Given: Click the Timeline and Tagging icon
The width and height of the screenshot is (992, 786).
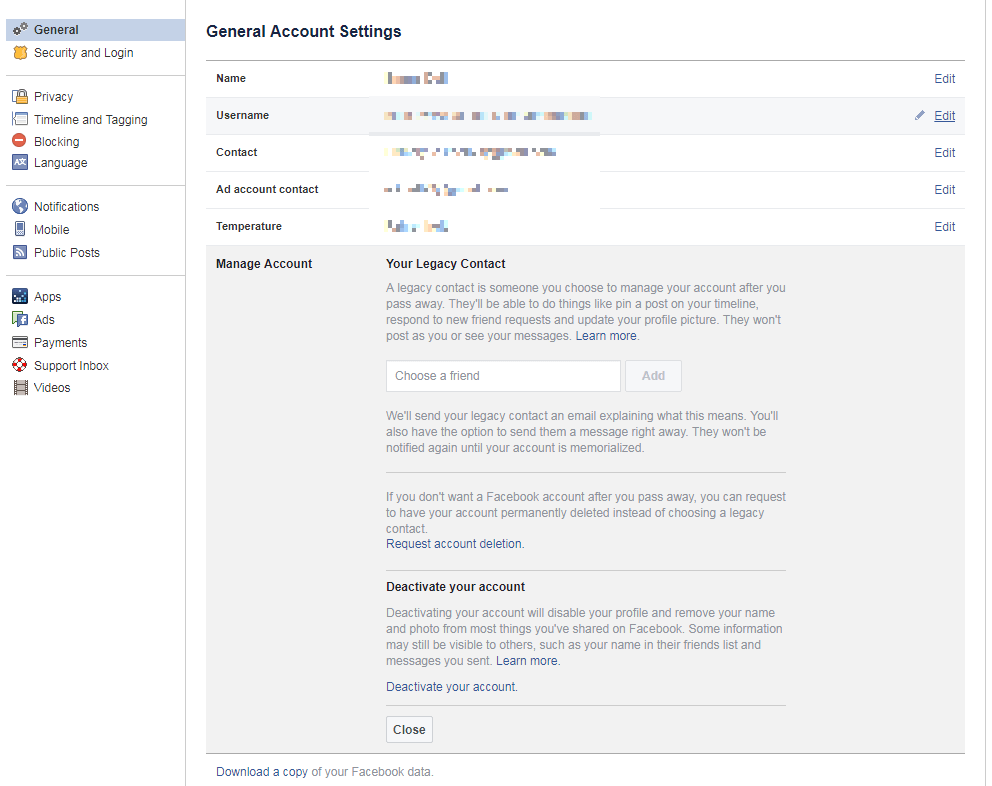Looking at the screenshot, I should 20,119.
